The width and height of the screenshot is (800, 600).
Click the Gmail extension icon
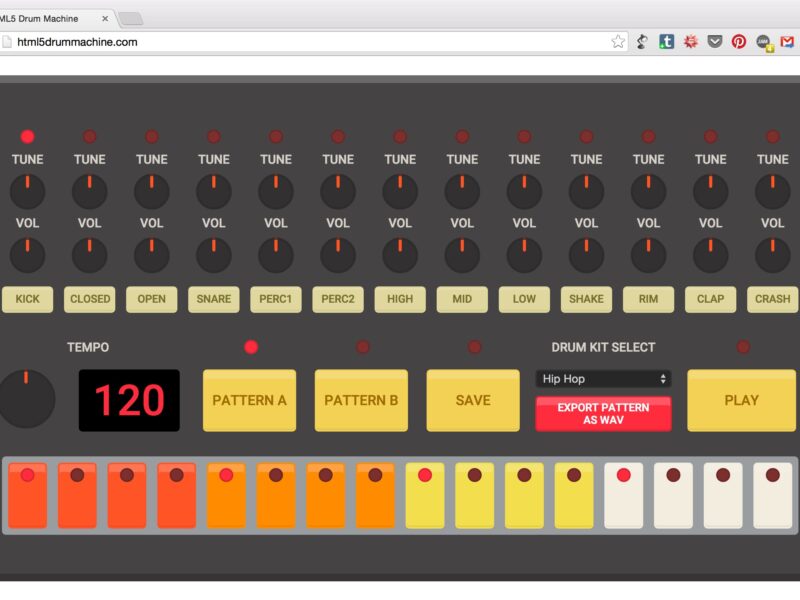787,42
